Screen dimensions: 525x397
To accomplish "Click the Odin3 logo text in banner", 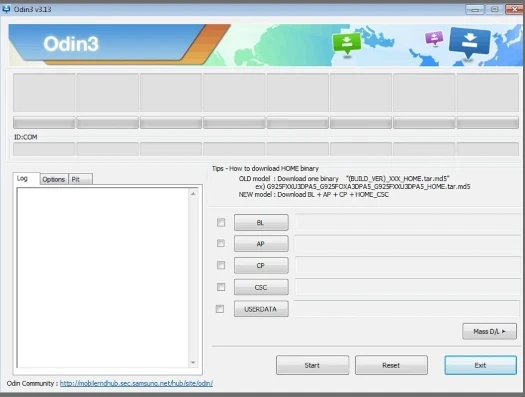I will click(71, 44).
